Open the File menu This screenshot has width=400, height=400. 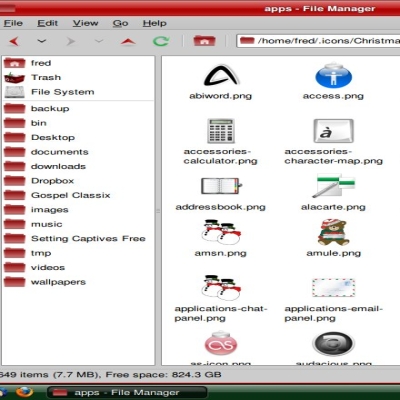pos(13,23)
